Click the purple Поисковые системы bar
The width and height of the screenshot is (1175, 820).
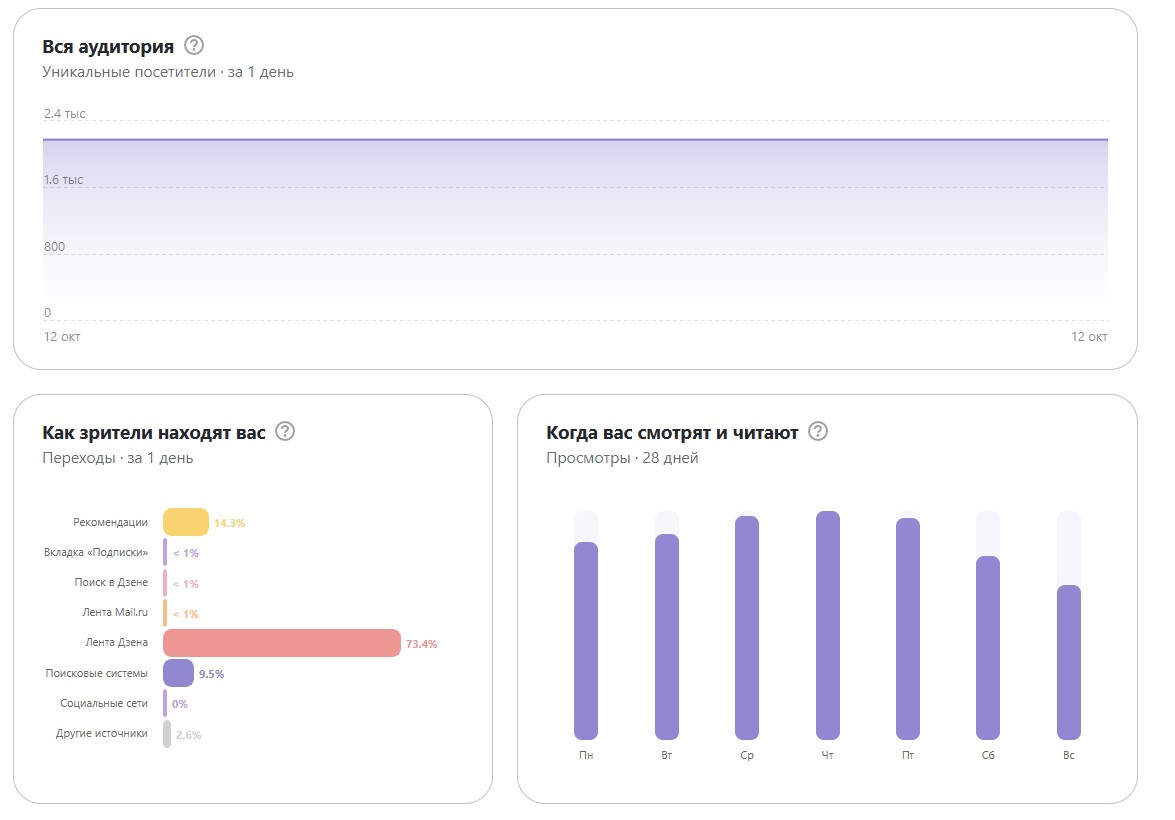(x=178, y=673)
